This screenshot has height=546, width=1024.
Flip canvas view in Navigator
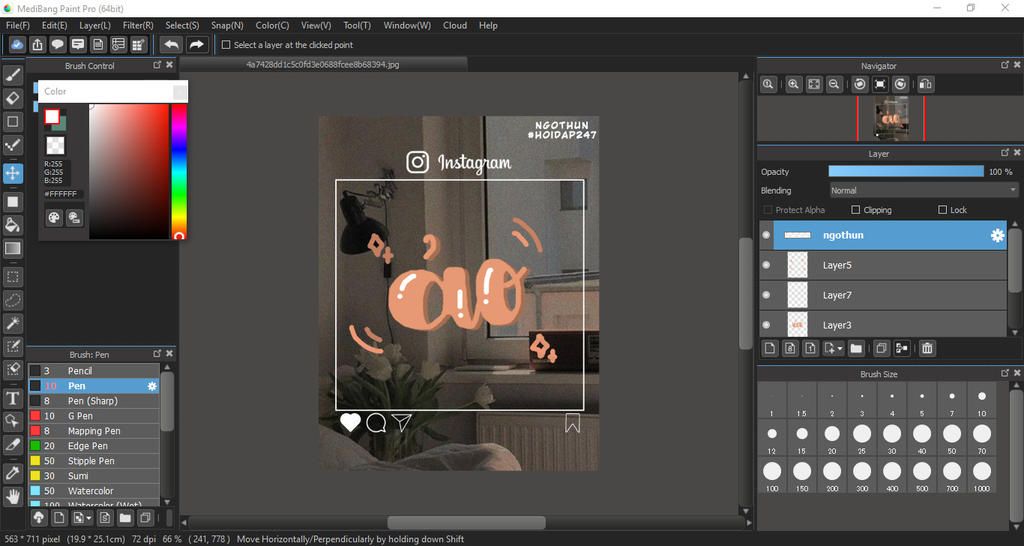[925, 84]
